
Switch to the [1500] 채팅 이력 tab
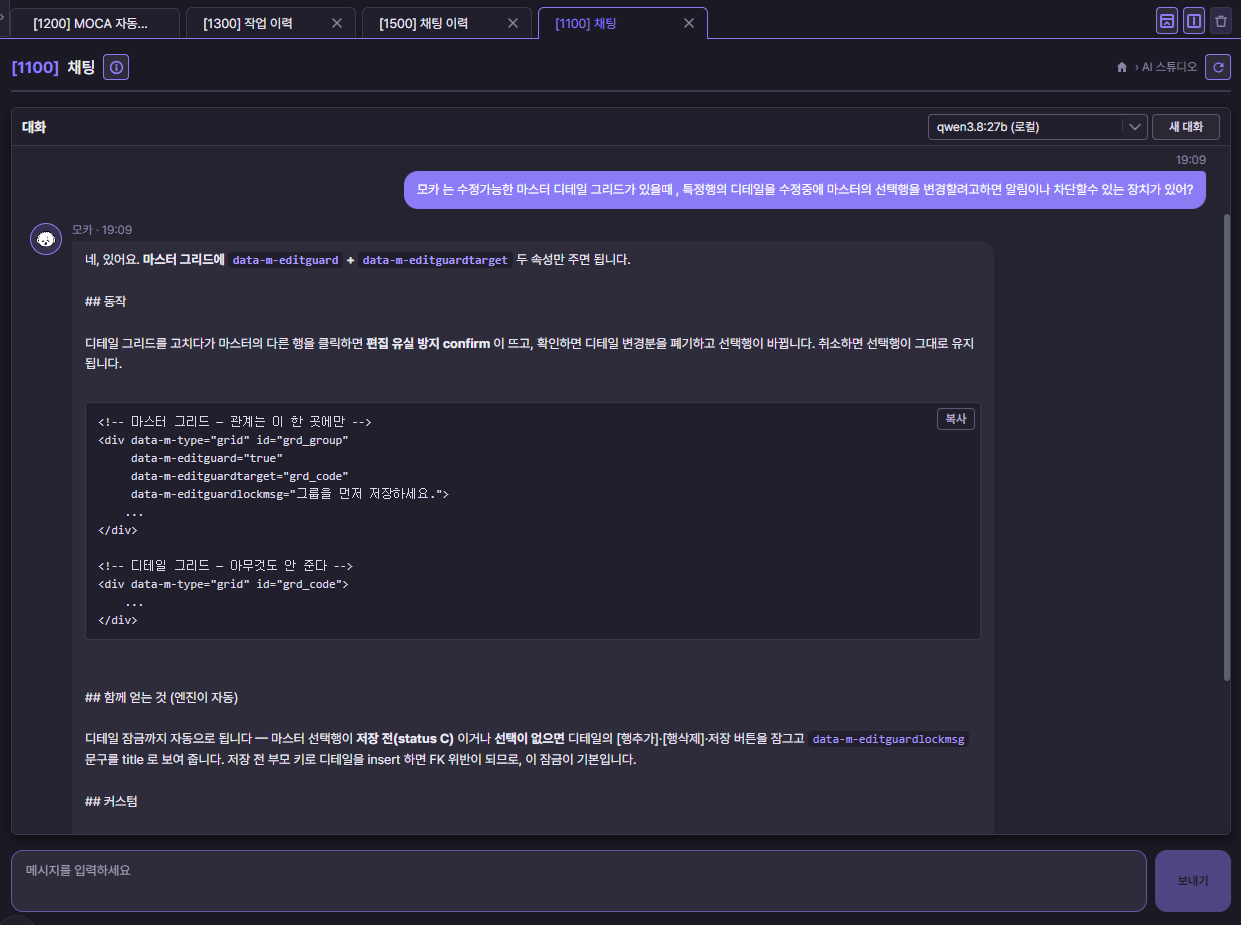447,23
